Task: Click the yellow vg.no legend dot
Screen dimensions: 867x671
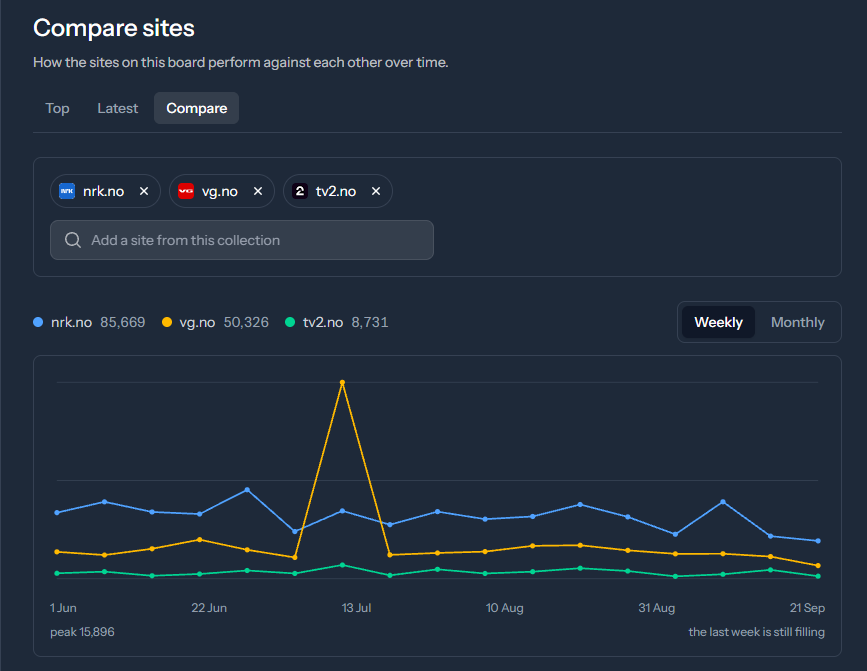Action: click(x=166, y=322)
